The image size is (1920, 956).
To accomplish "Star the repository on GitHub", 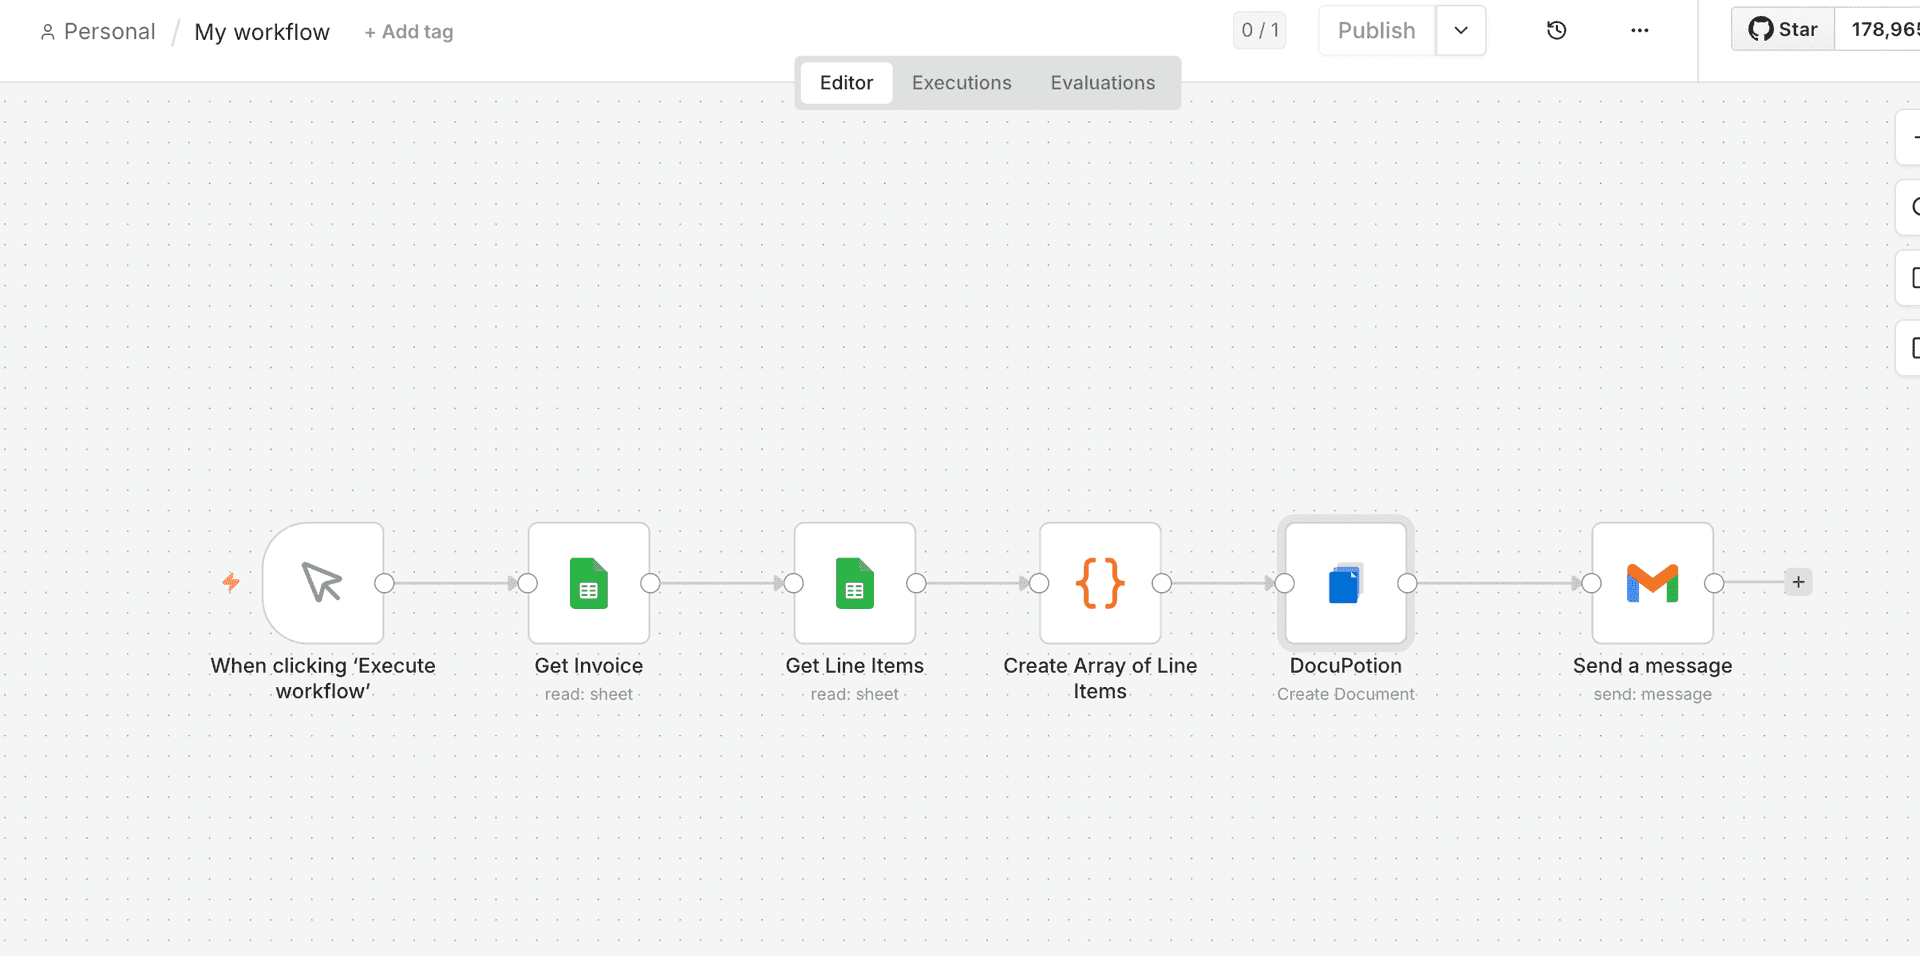I will tap(1795, 29).
